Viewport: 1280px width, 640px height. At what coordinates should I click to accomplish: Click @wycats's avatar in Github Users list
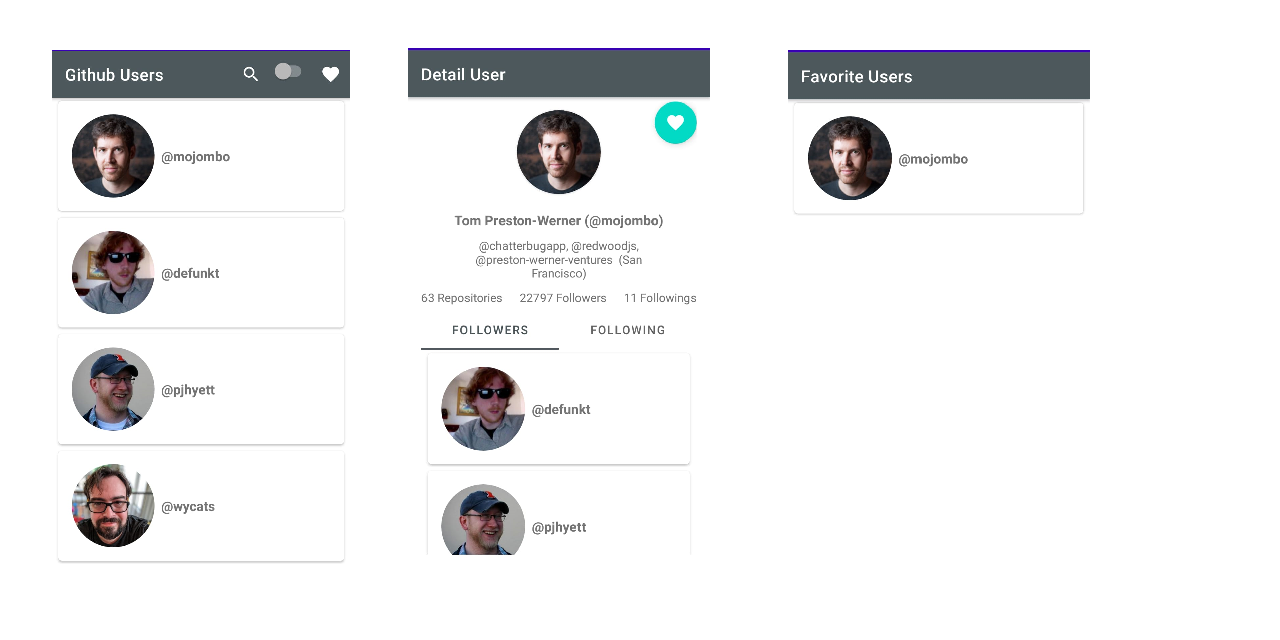113,506
